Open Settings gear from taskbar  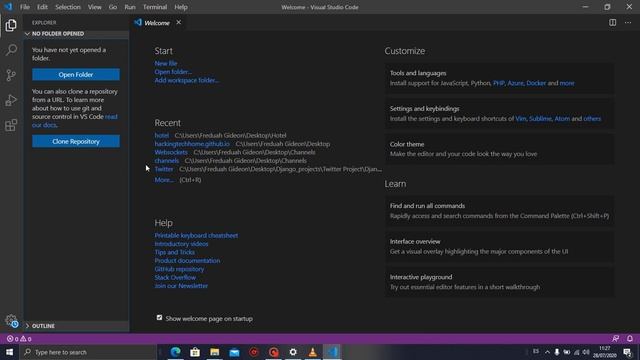293,352
